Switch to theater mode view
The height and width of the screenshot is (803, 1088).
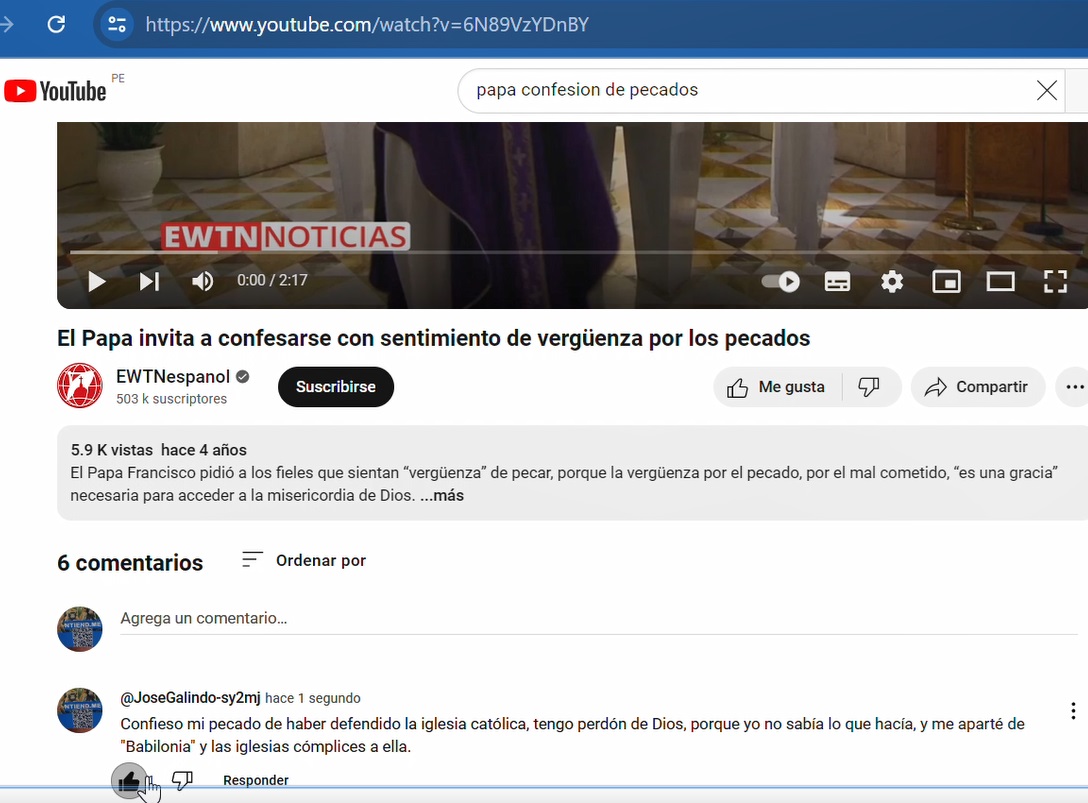(x=1000, y=282)
